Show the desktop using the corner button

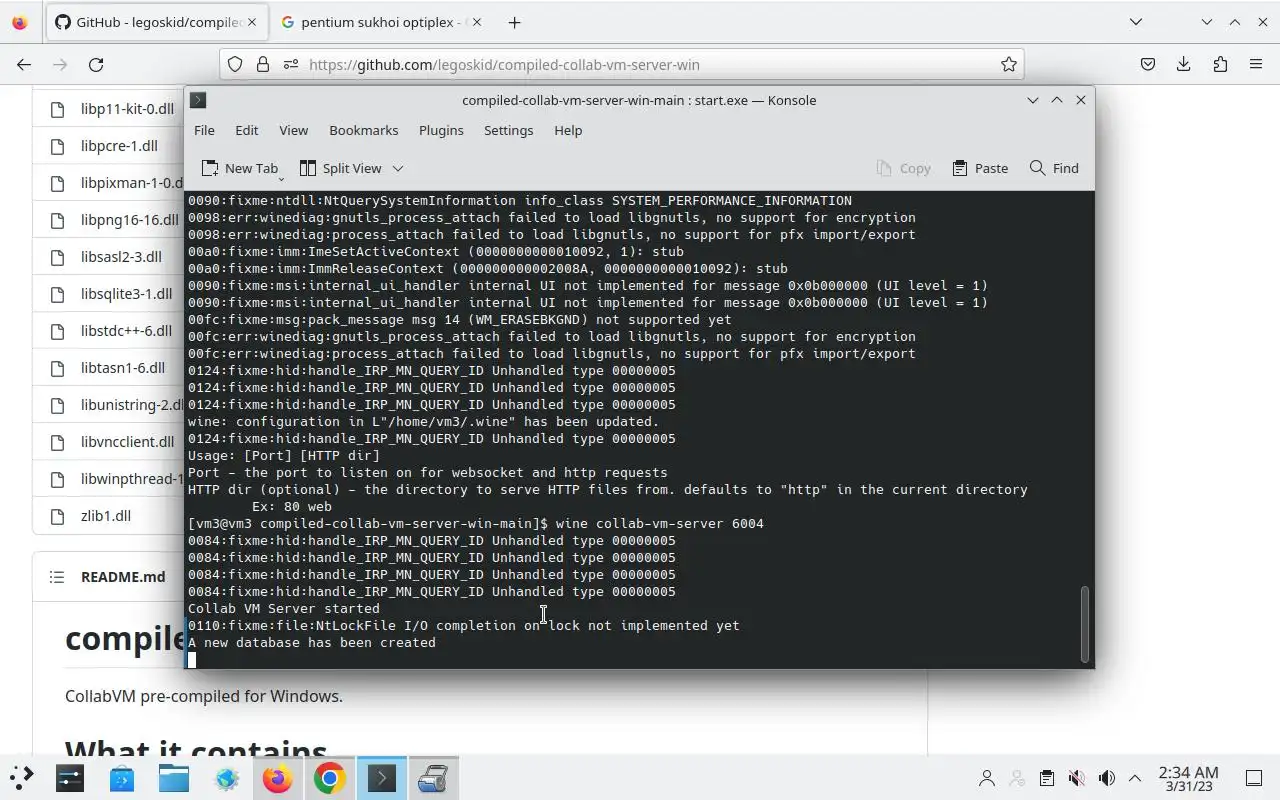(x=1253, y=778)
